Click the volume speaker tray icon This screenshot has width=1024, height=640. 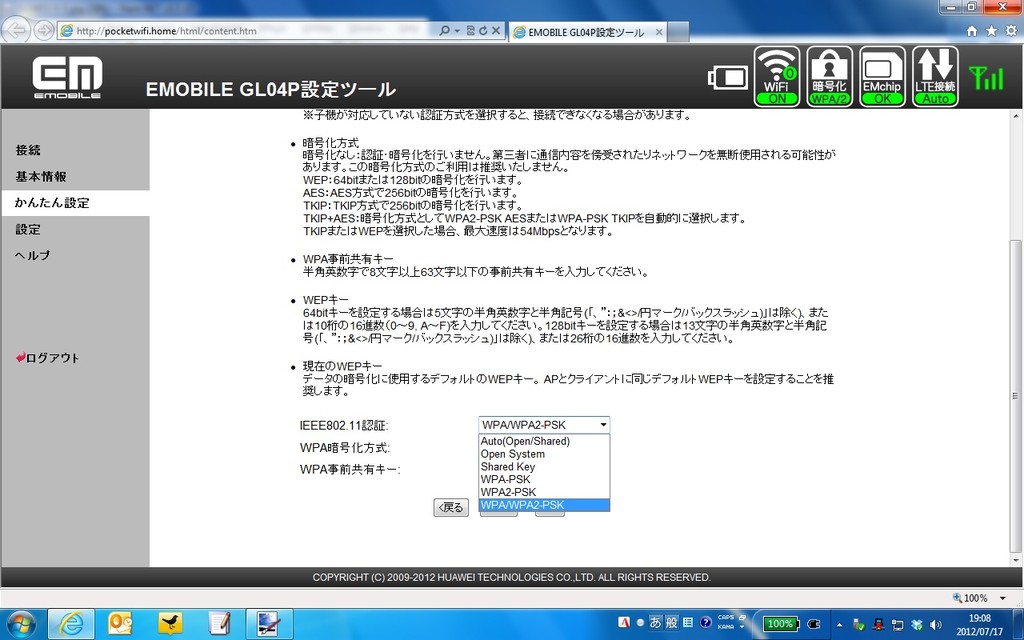tap(936, 624)
